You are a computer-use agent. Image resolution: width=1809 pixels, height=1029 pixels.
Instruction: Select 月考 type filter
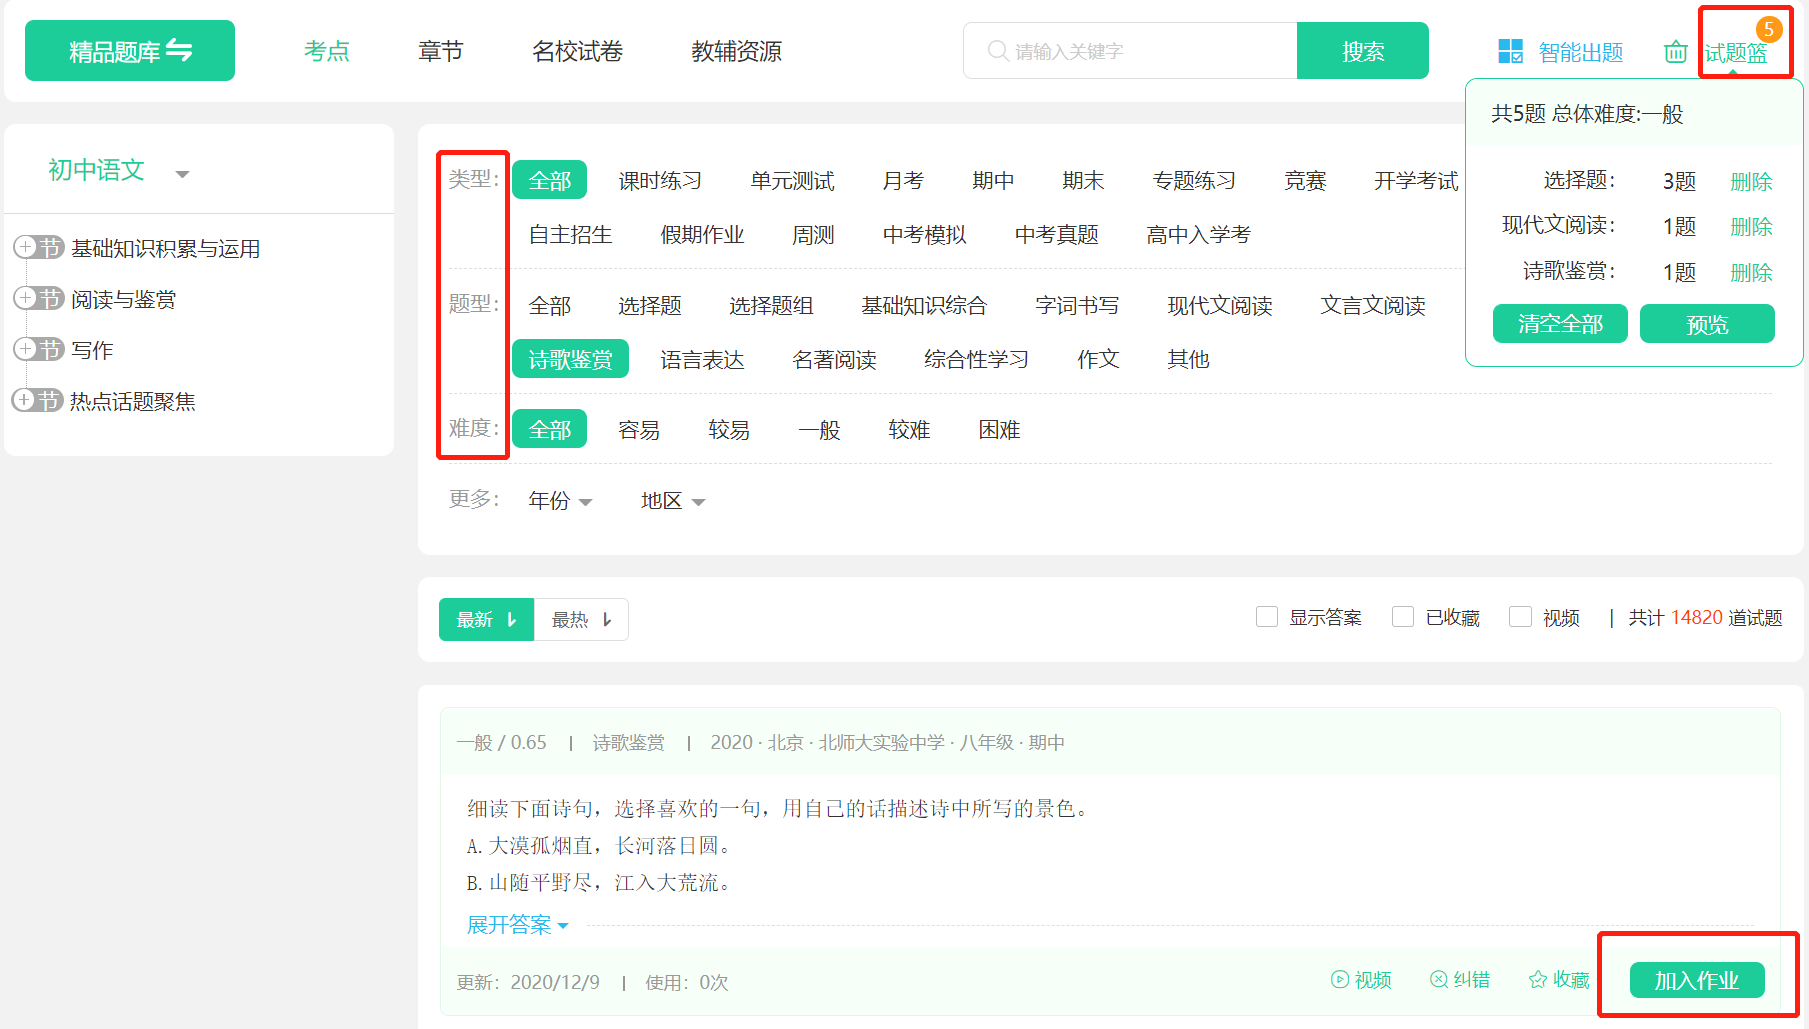(x=902, y=181)
